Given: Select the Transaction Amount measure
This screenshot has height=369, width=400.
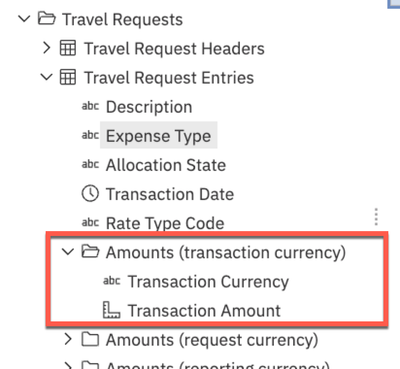Looking at the screenshot, I should pyautogui.click(x=204, y=310).
